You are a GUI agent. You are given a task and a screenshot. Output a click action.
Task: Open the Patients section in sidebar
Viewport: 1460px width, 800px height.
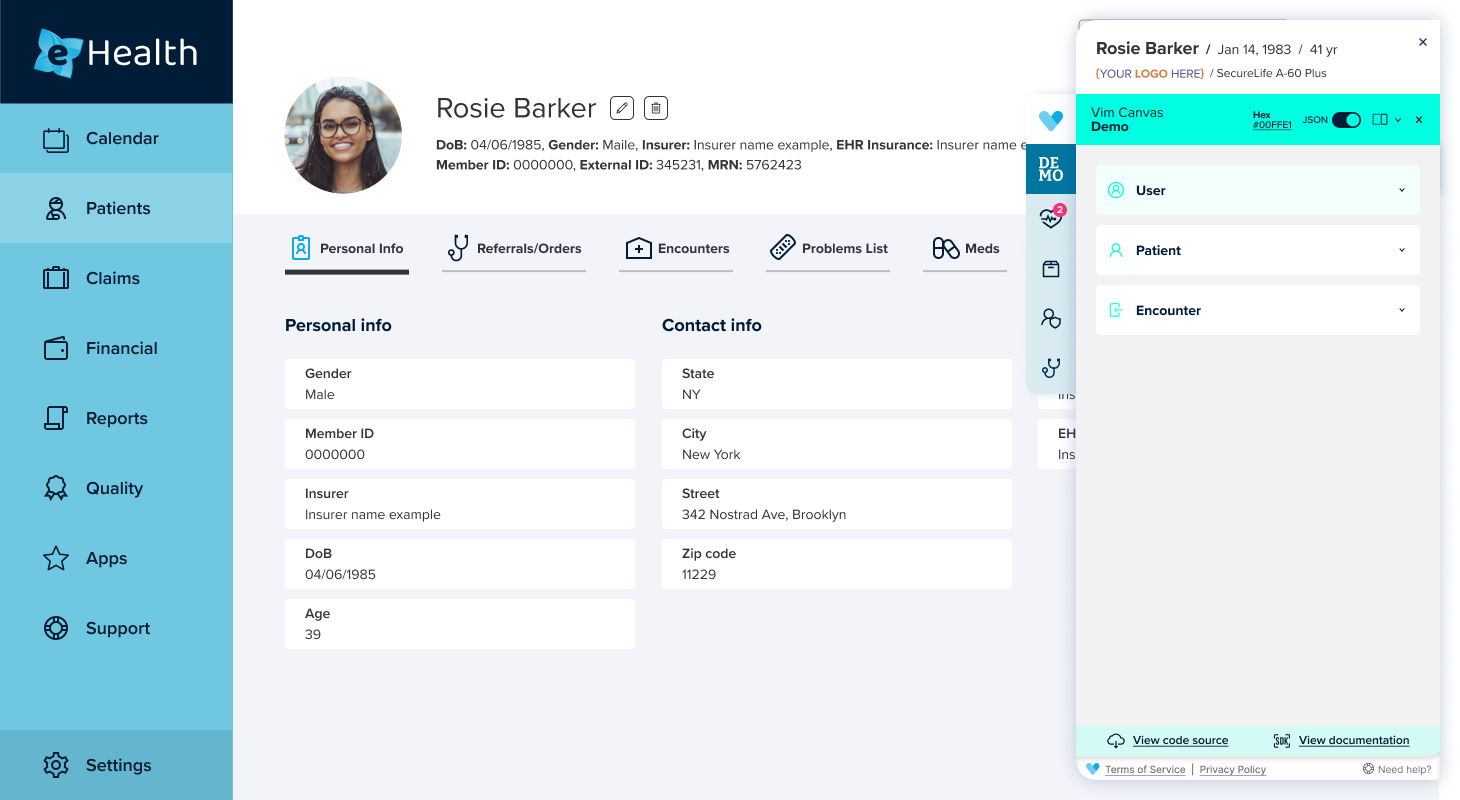point(116,208)
